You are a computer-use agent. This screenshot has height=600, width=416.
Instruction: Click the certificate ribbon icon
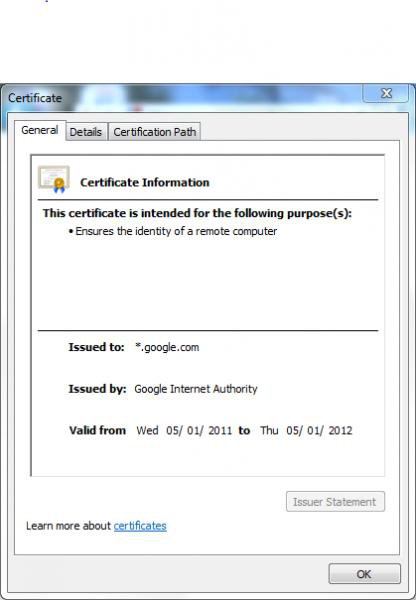click(54, 179)
